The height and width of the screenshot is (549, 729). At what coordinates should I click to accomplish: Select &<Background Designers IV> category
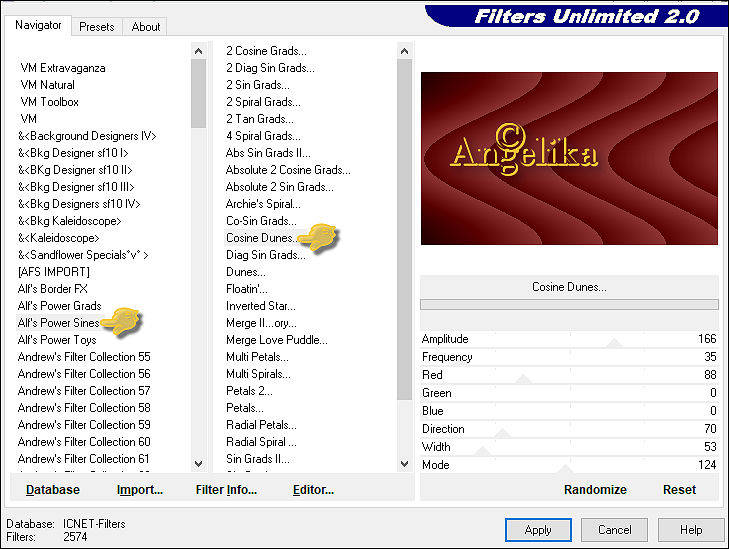click(x=87, y=136)
